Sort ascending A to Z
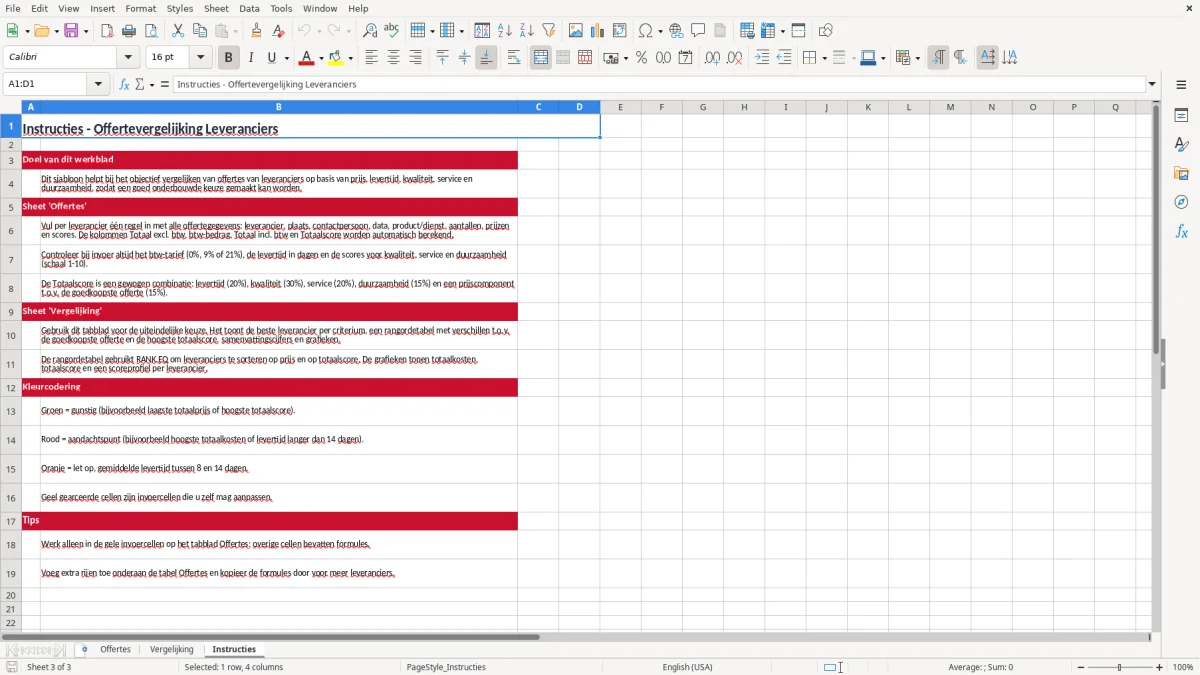The height and width of the screenshot is (675, 1200). coord(505,31)
